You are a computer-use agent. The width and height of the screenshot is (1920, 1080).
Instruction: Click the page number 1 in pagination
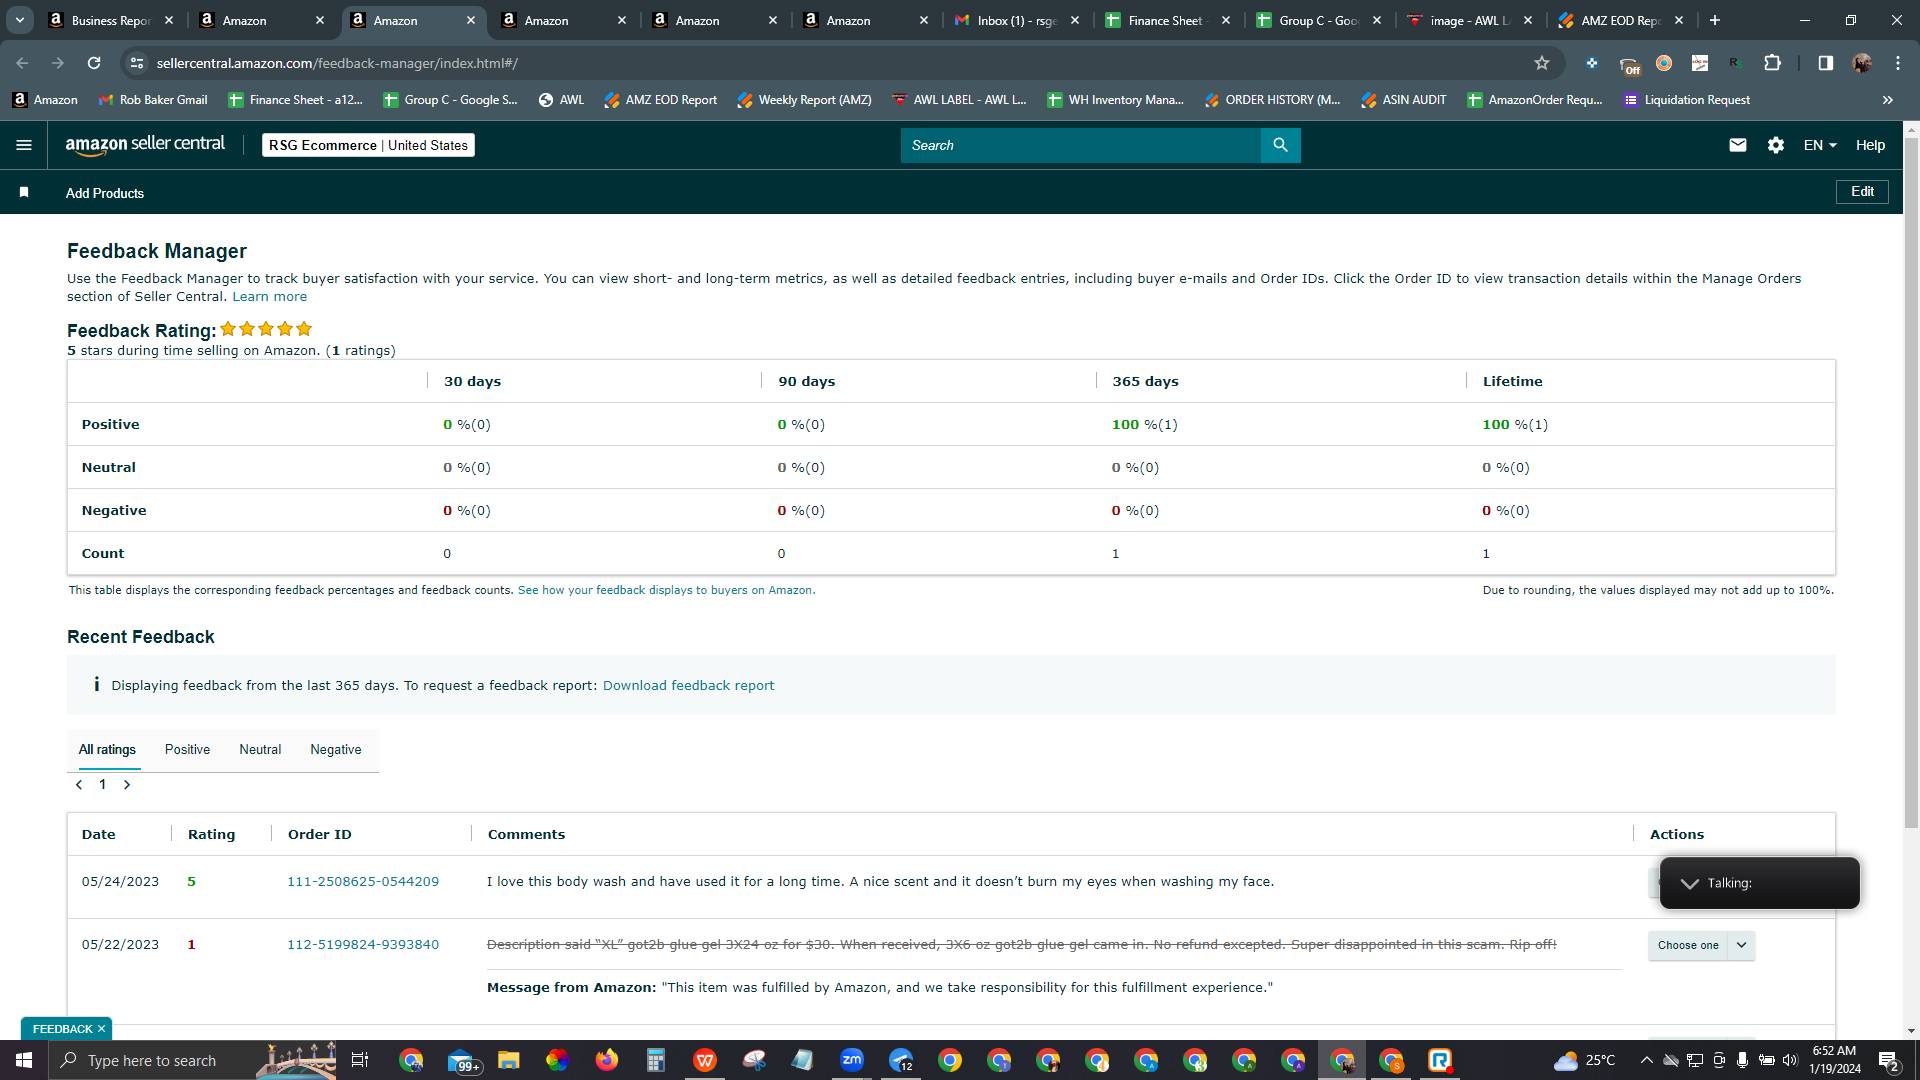(102, 785)
